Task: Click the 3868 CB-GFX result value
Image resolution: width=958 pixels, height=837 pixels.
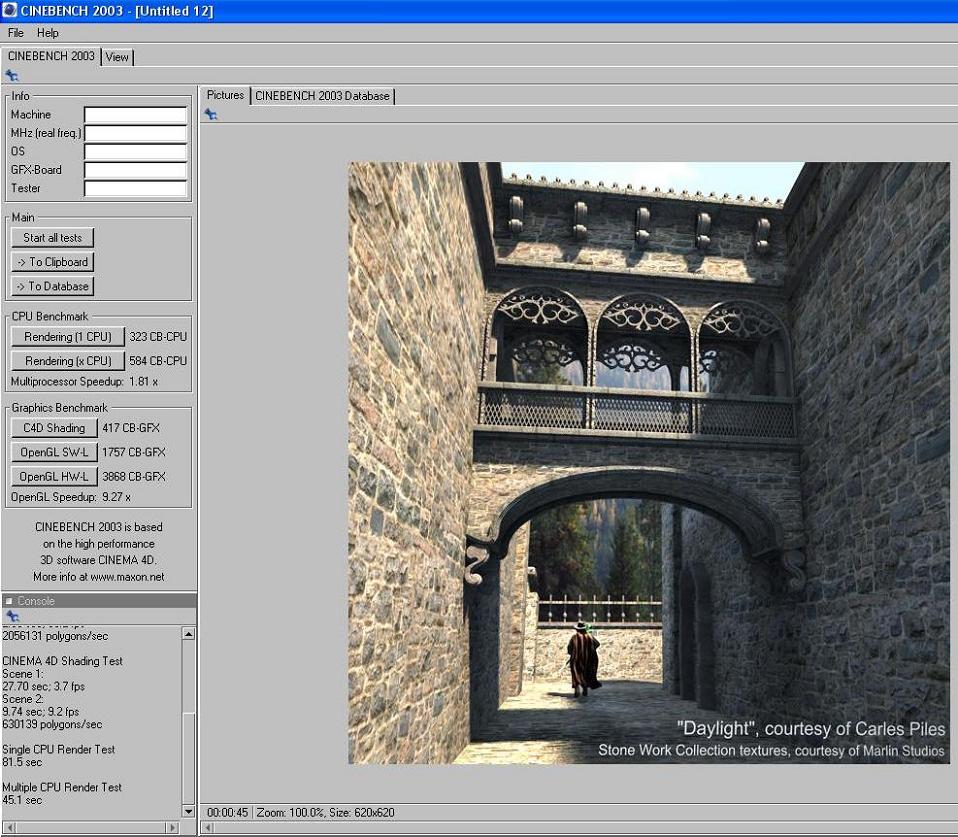Action: click(x=134, y=477)
